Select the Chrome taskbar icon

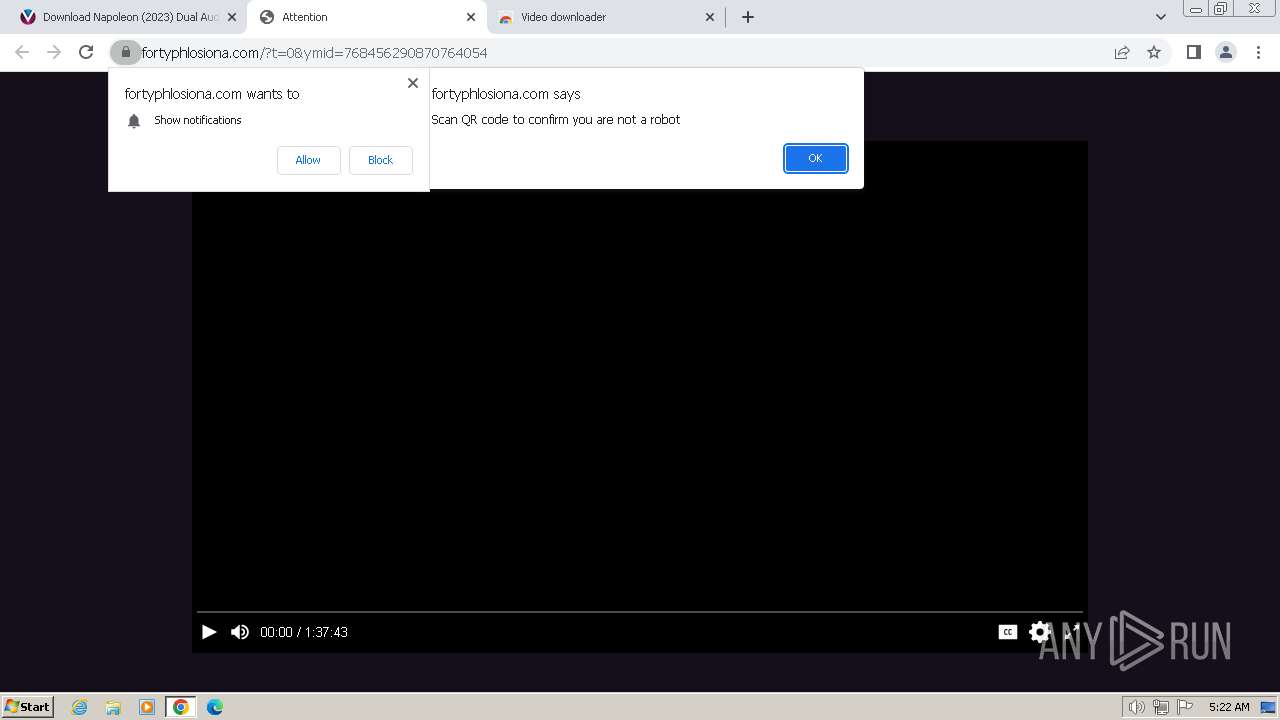(181, 707)
